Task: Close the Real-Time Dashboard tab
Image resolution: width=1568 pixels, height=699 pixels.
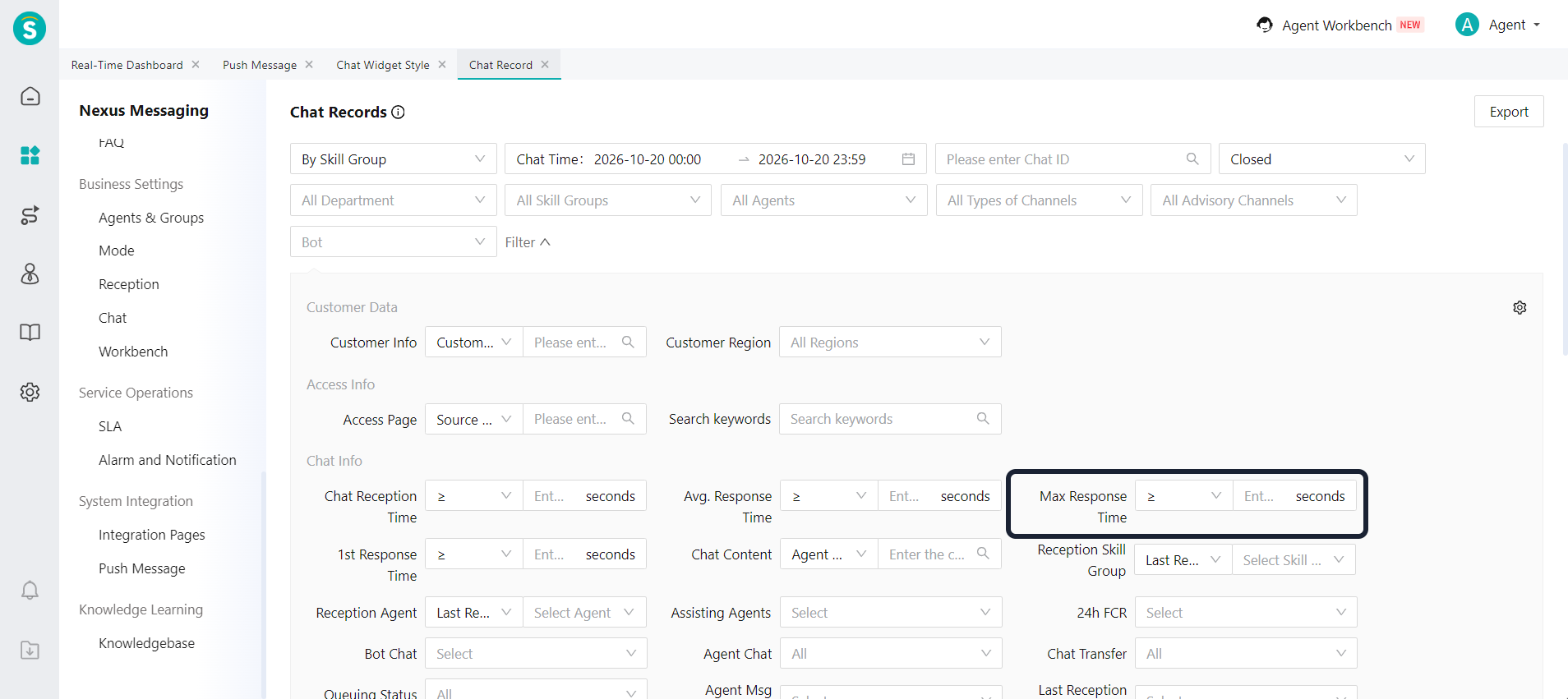Action: tap(196, 64)
